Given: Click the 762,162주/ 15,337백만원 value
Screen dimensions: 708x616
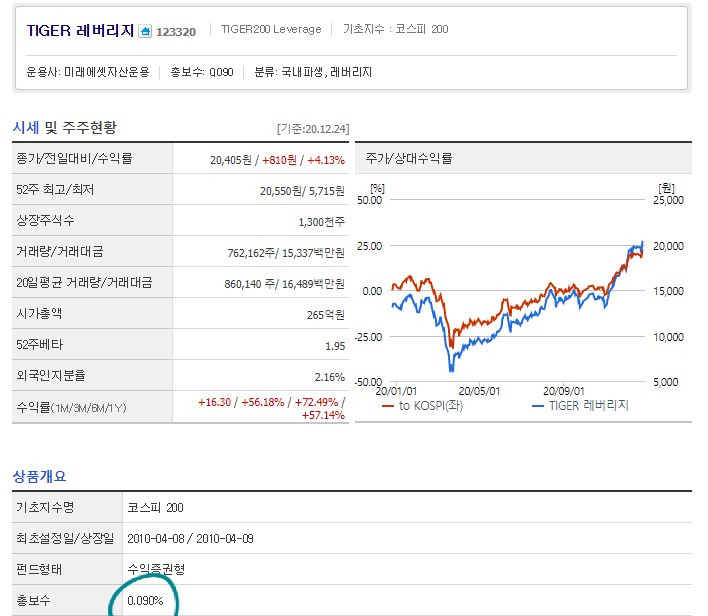Looking at the screenshot, I should 286,253.
